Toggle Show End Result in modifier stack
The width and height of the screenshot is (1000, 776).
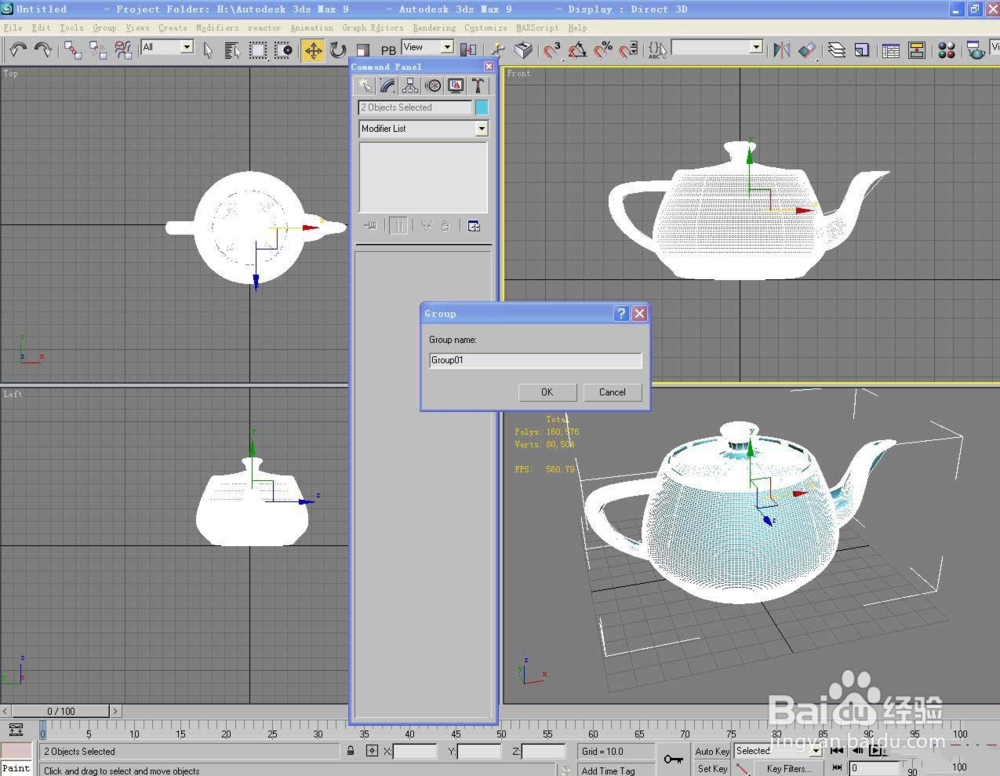tap(399, 226)
